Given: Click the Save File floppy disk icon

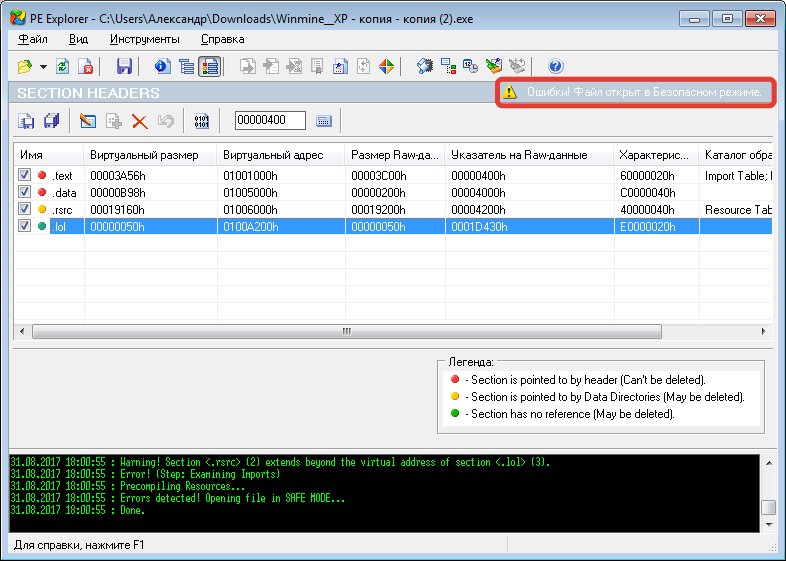Looking at the screenshot, I should [125, 67].
